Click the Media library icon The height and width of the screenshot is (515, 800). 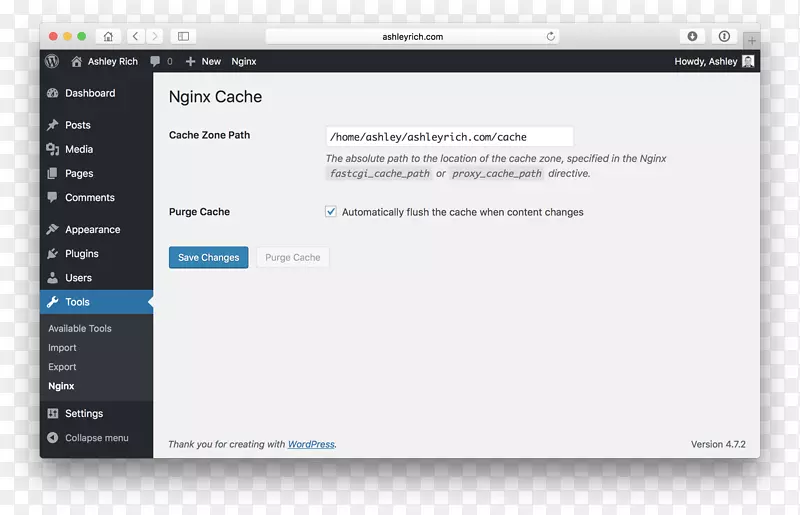(x=53, y=149)
